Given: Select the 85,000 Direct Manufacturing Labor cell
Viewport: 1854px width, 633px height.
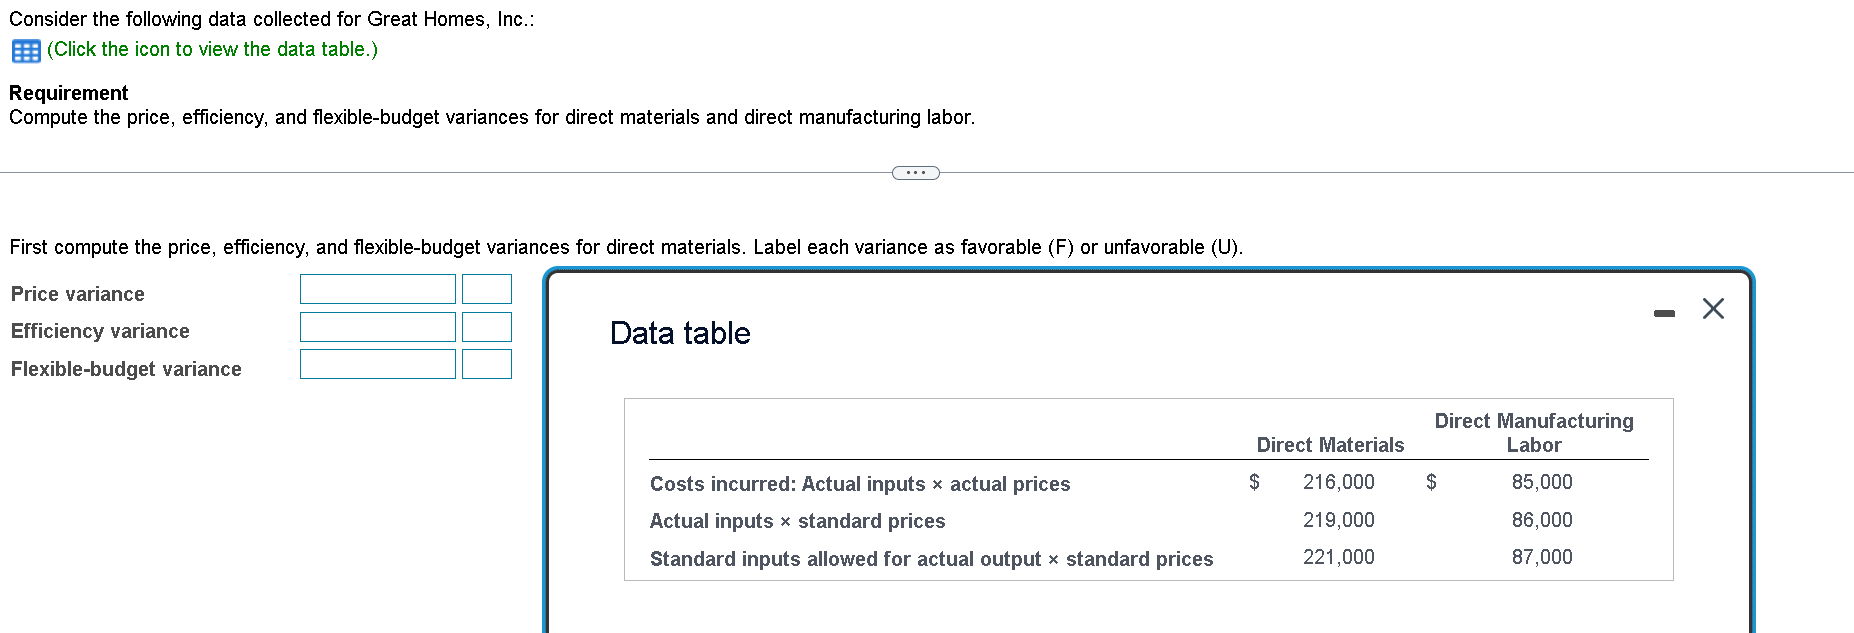Looking at the screenshot, I should (x=1541, y=482).
